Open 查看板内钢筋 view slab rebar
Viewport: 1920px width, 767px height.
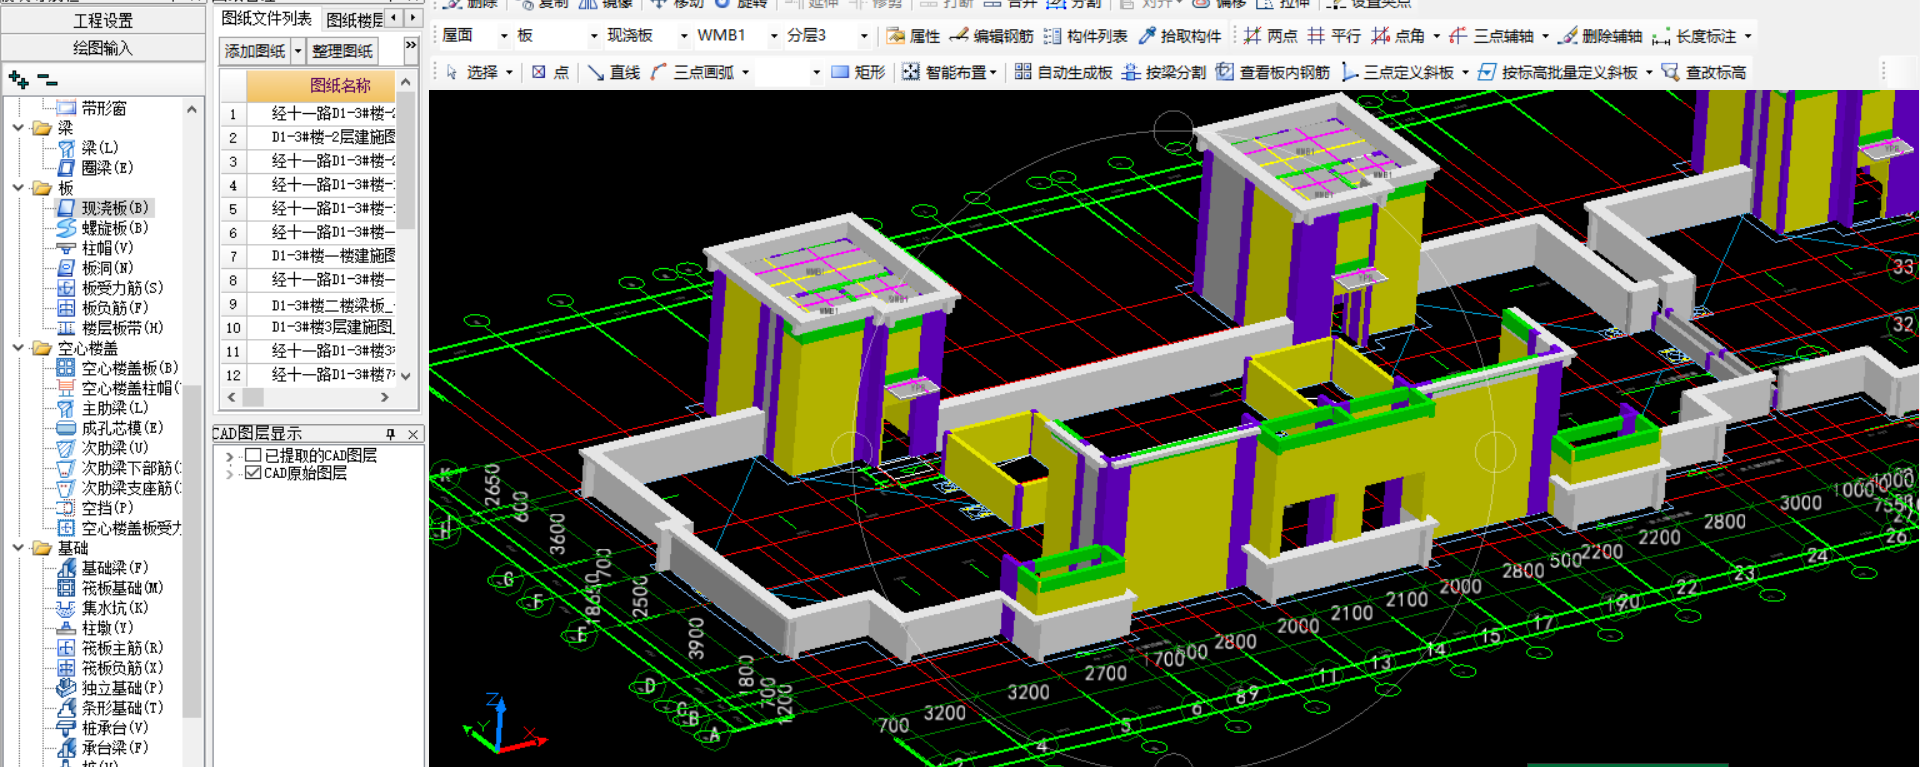[x=1273, y=72]
